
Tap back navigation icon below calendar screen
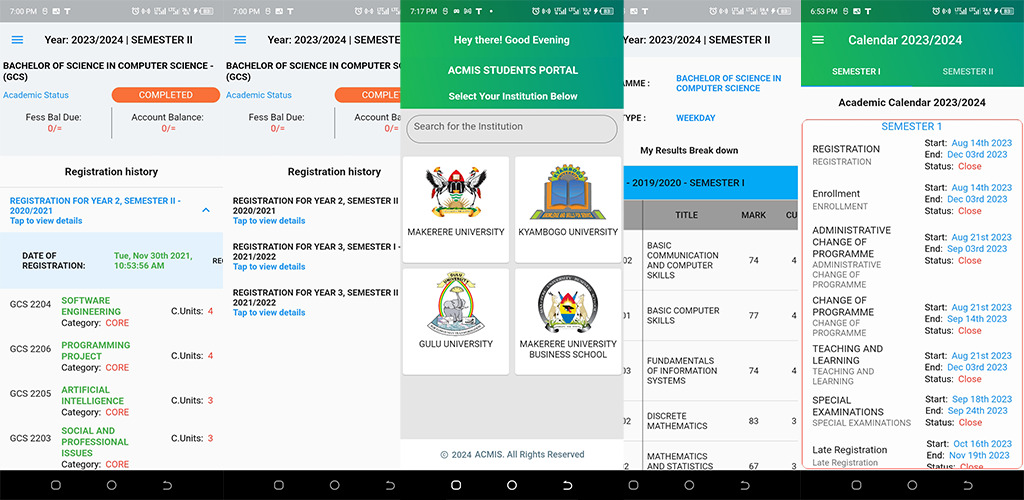click(x=967, y=485)
